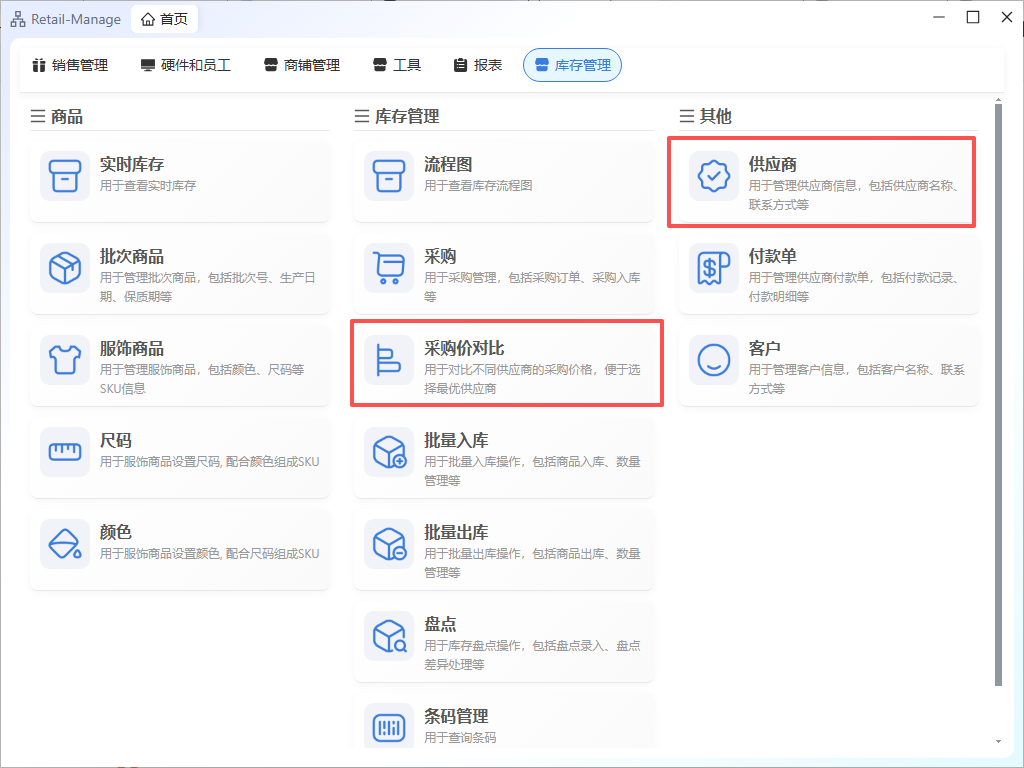Click the 客户 smiley face icon

[714, 360]
